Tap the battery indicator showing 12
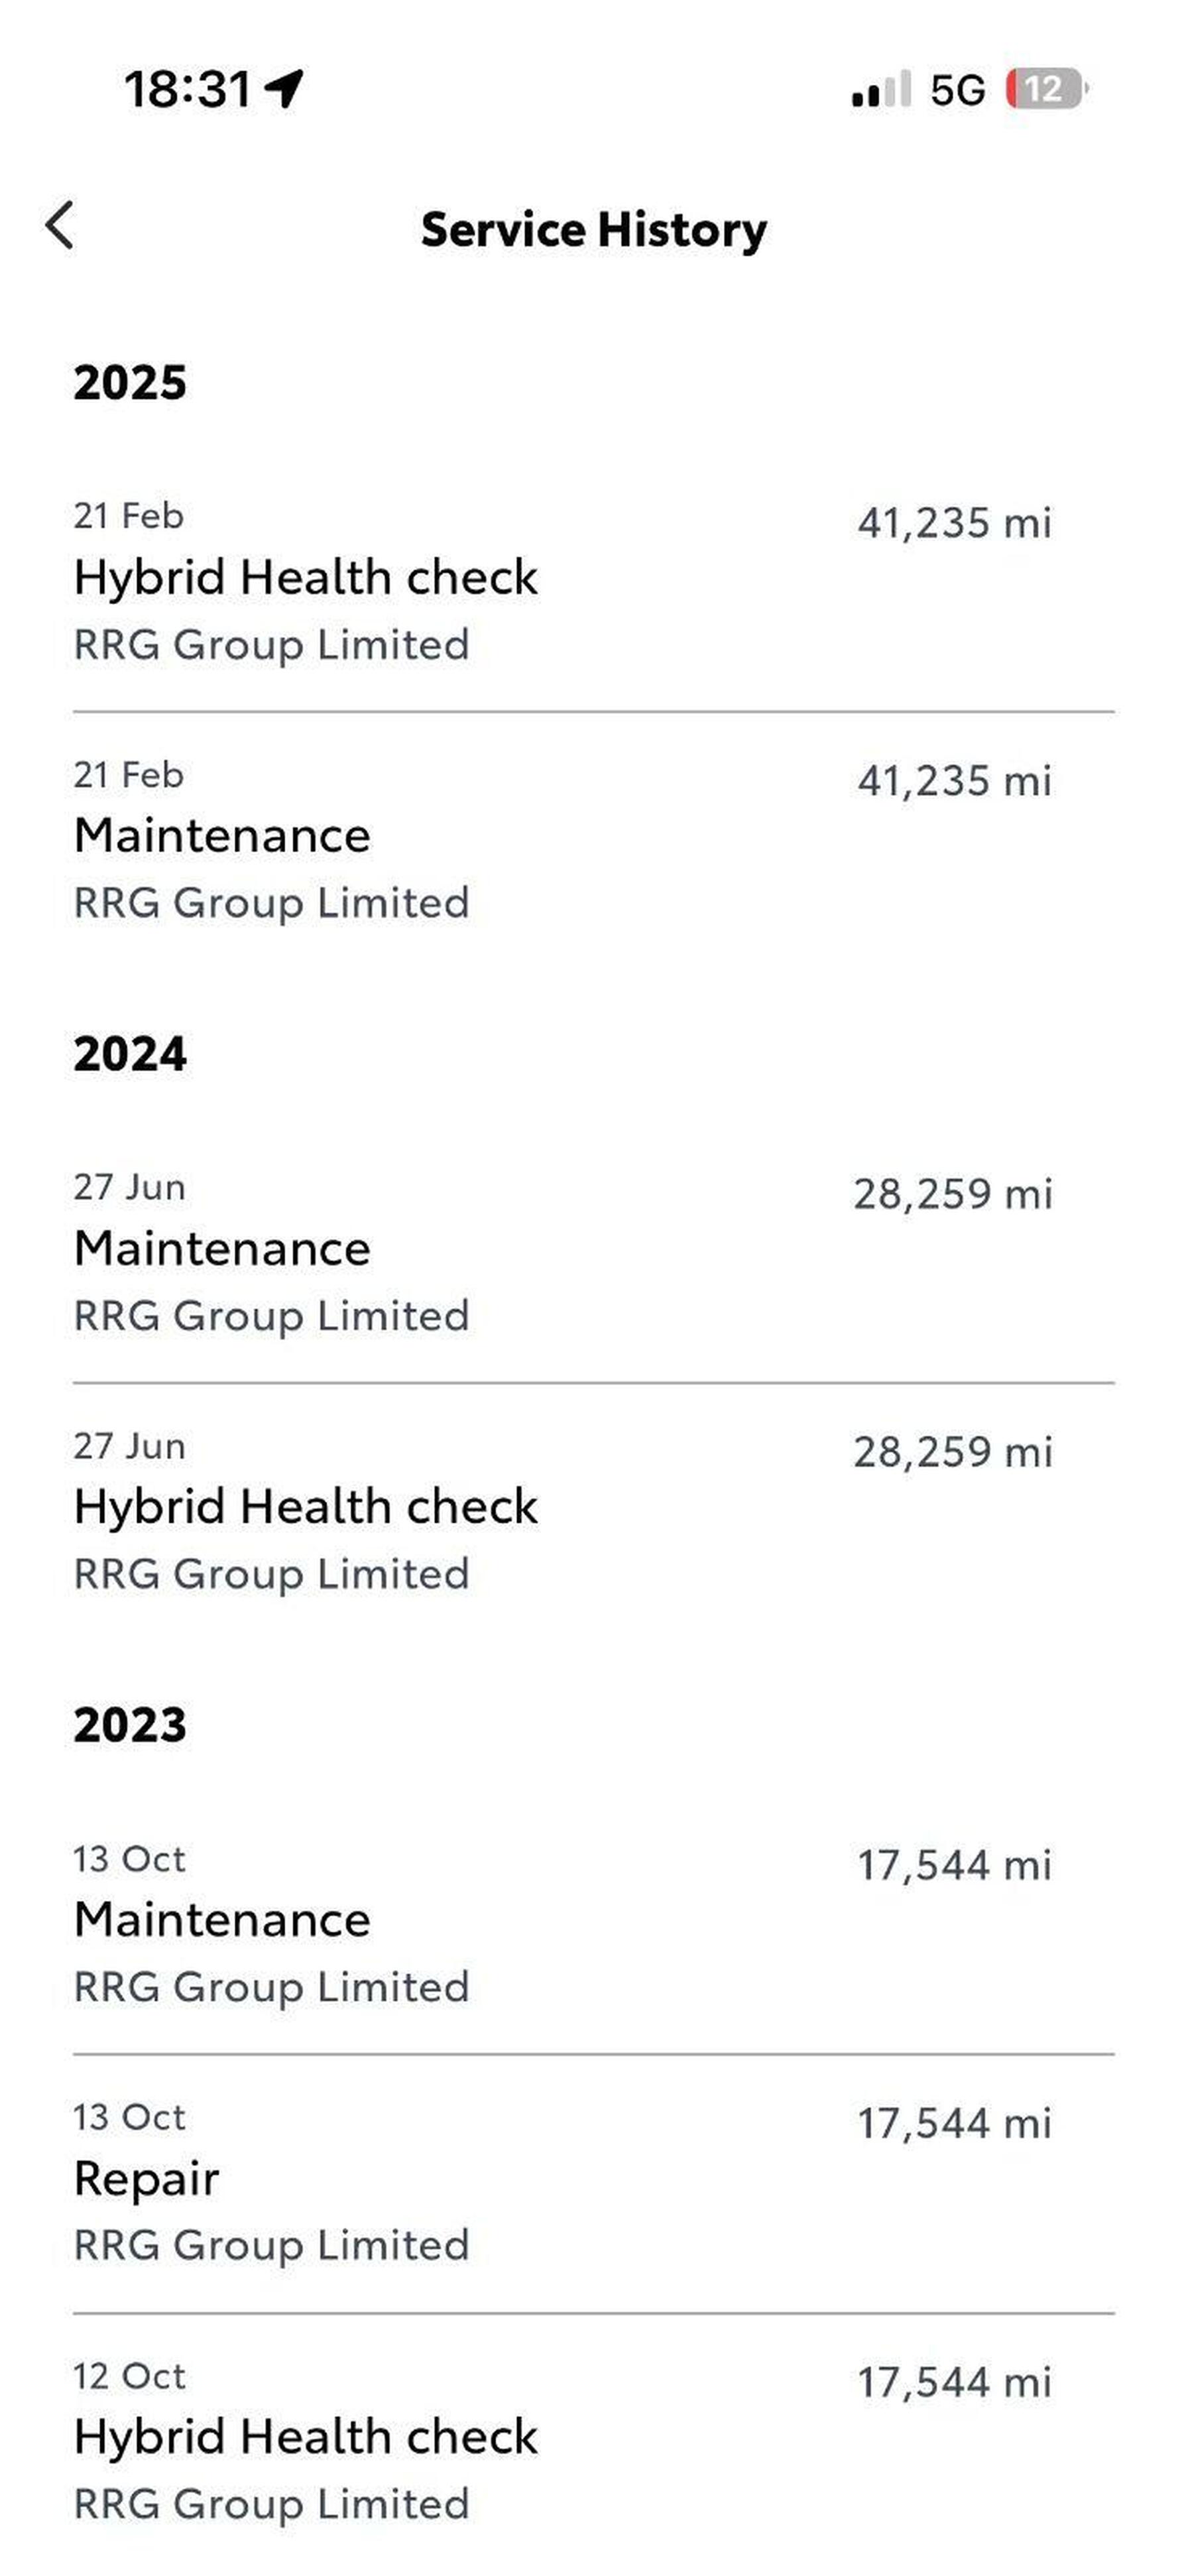The image size is (1188, 2576). pos(1045,89)
